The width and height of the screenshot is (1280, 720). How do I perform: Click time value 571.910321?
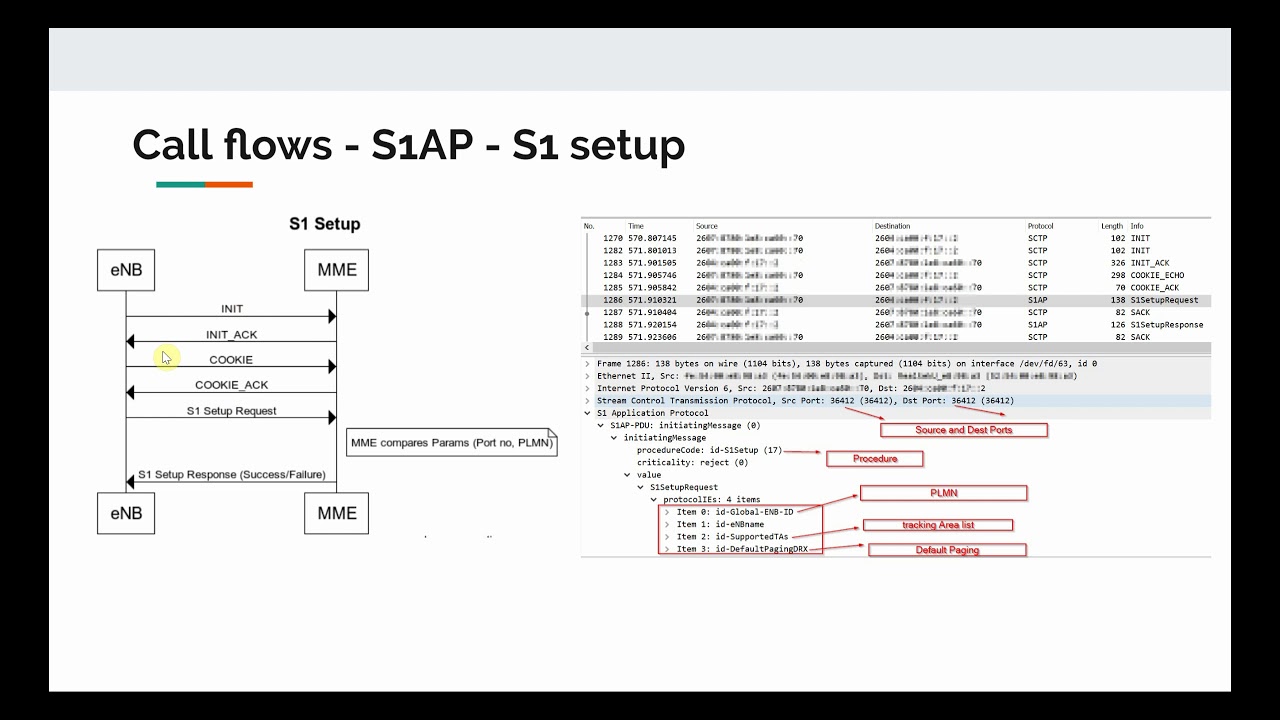(x=652, y=300)
